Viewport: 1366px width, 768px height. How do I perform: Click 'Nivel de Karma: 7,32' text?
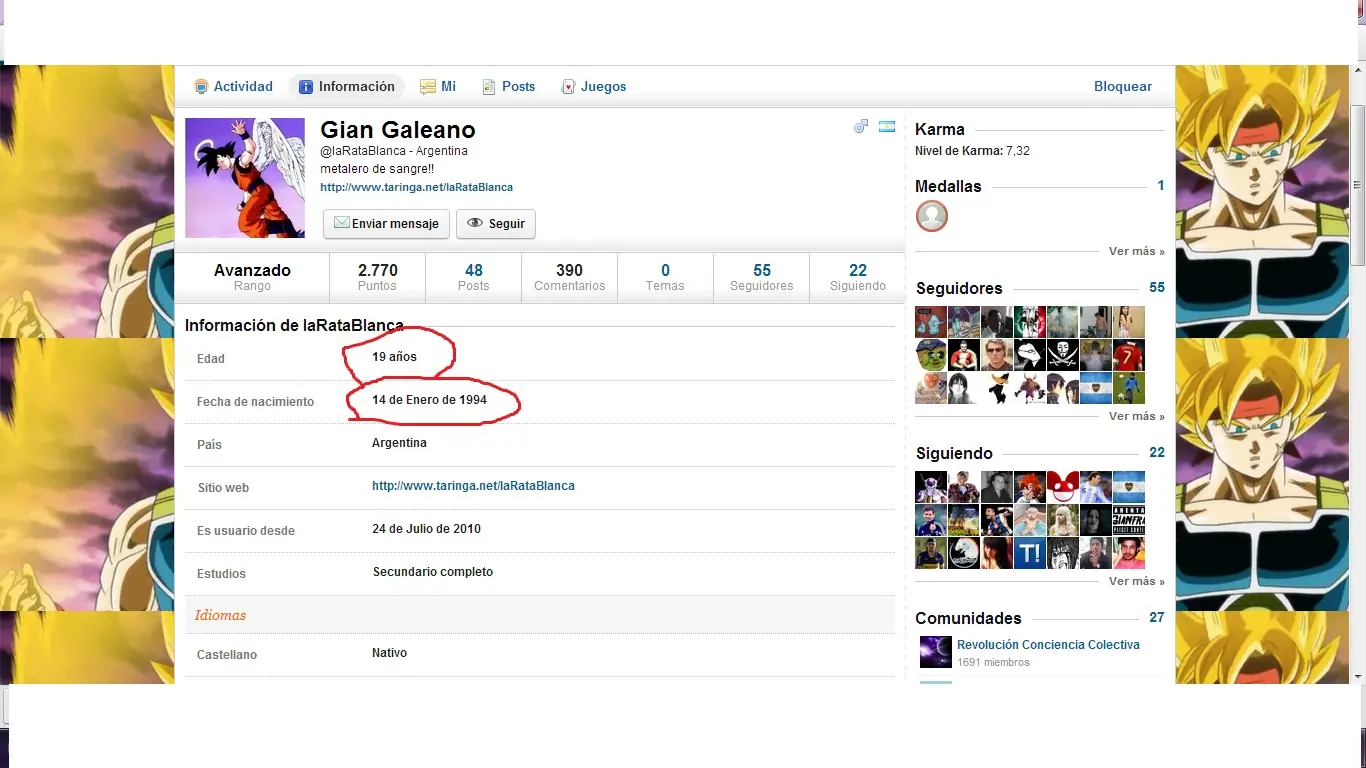[x=972, y=151]
